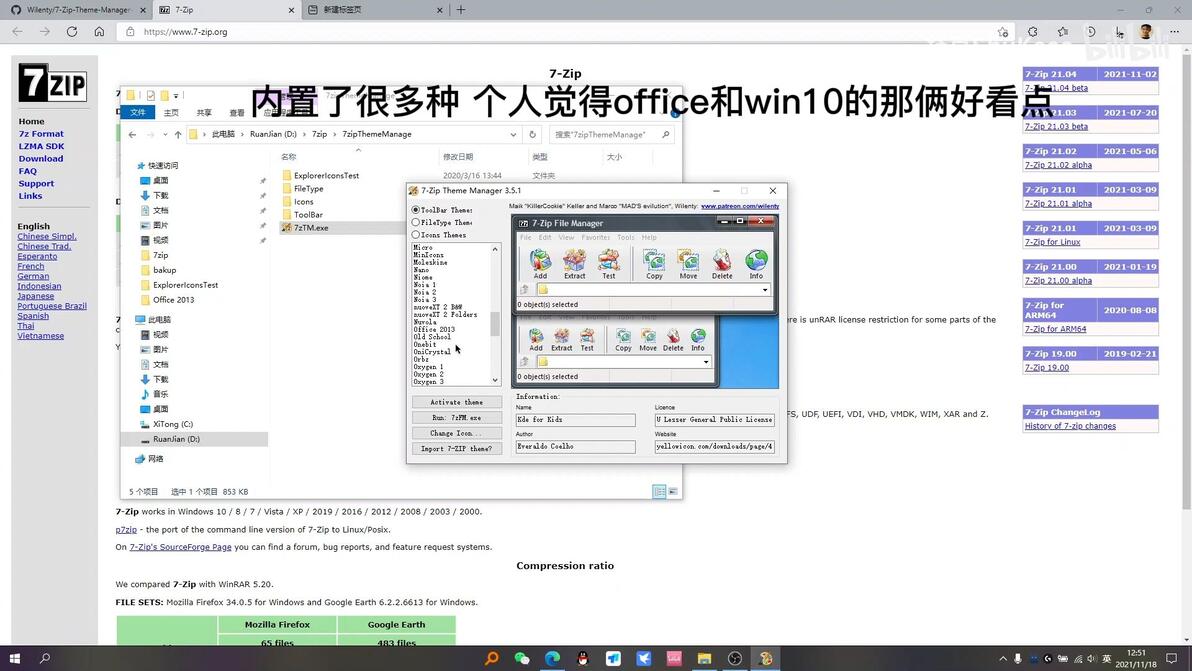The width and height of the screenshot is (1192, 671).
Task: Select Moleskine in the theme list
Action: (x=430, y=262)
